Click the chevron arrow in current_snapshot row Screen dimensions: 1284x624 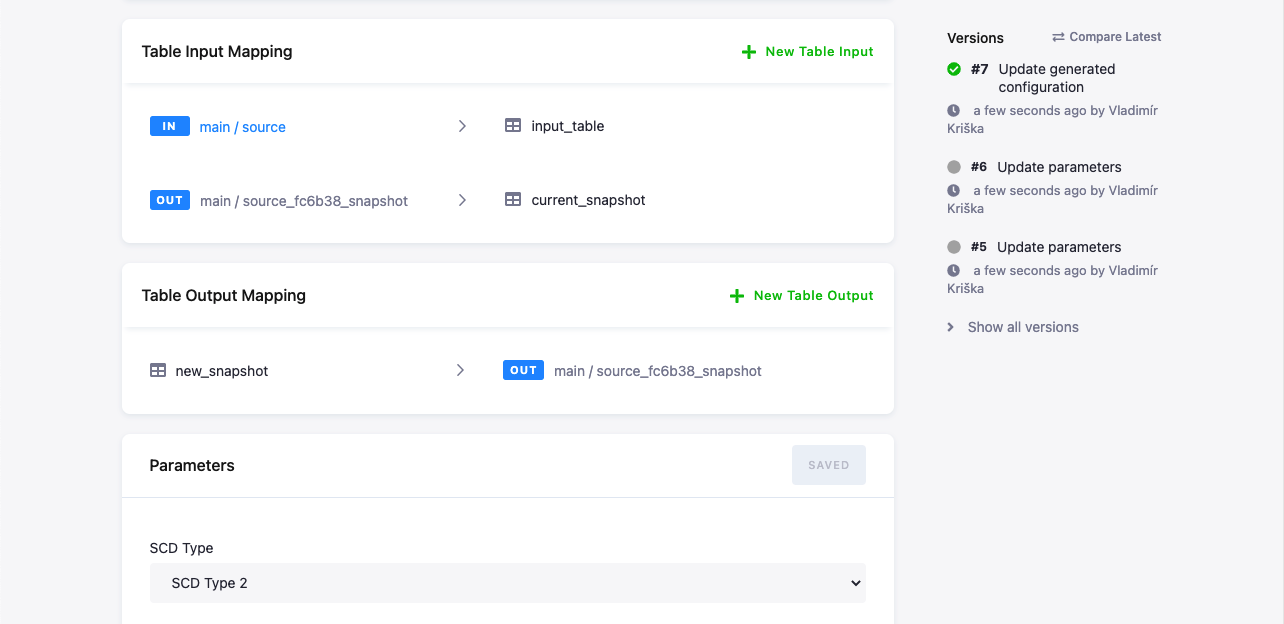point(462,200)
